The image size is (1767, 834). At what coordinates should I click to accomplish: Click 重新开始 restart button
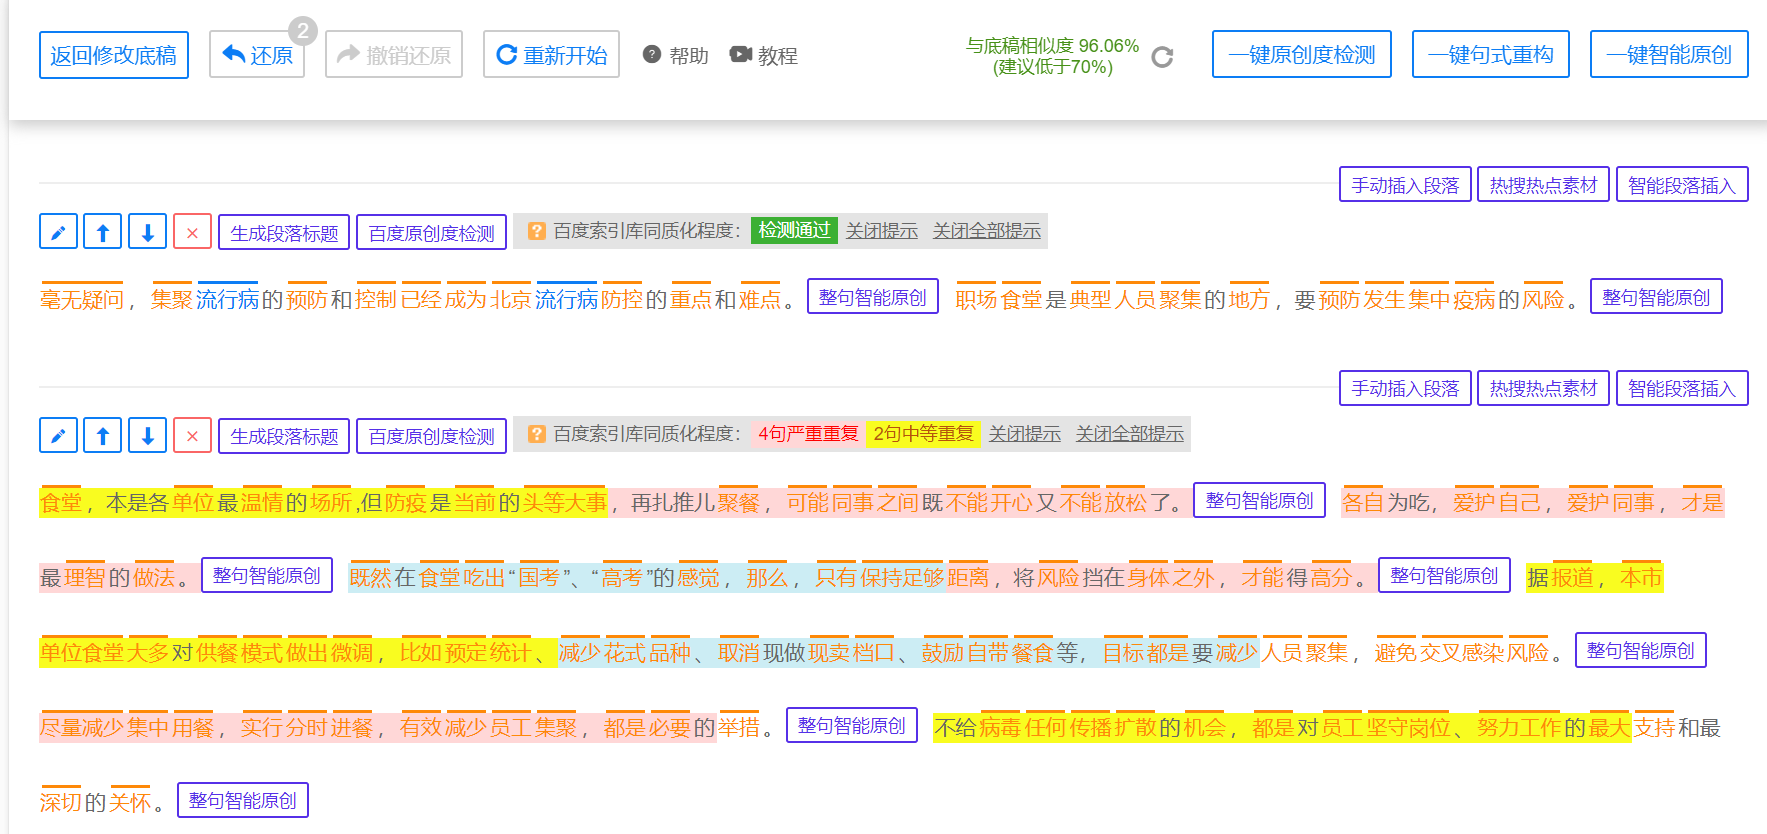tap(551, 54)
